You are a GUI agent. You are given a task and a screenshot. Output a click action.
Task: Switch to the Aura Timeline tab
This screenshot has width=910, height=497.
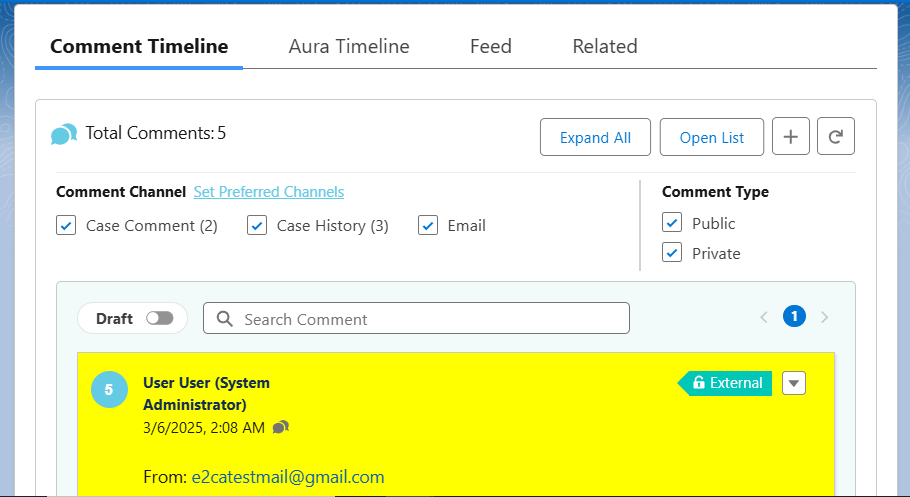[x=349, y=46]
